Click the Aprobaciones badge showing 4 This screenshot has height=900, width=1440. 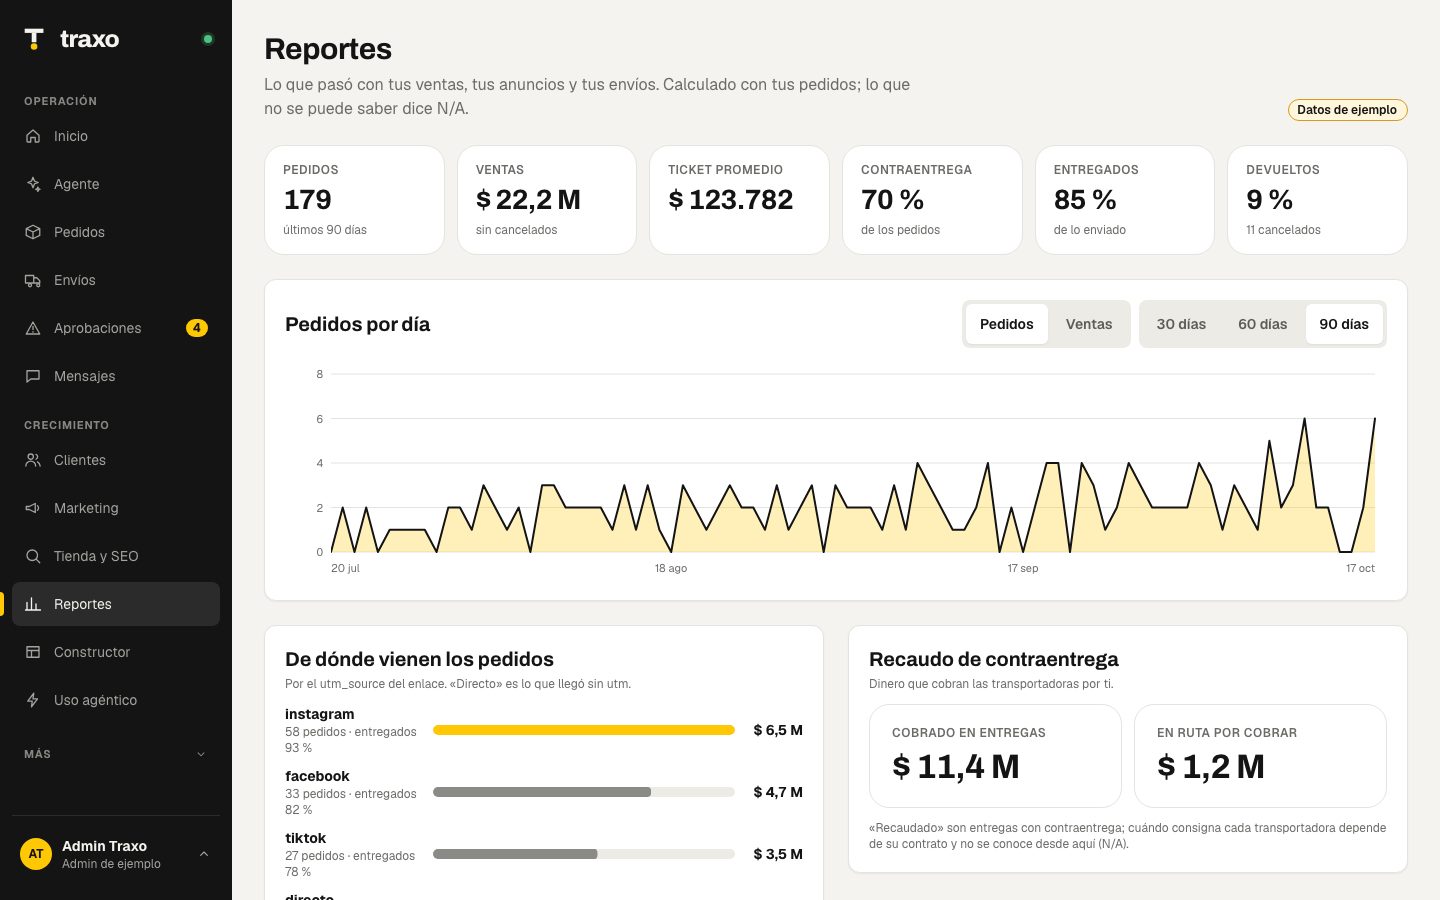click(197, 328)
